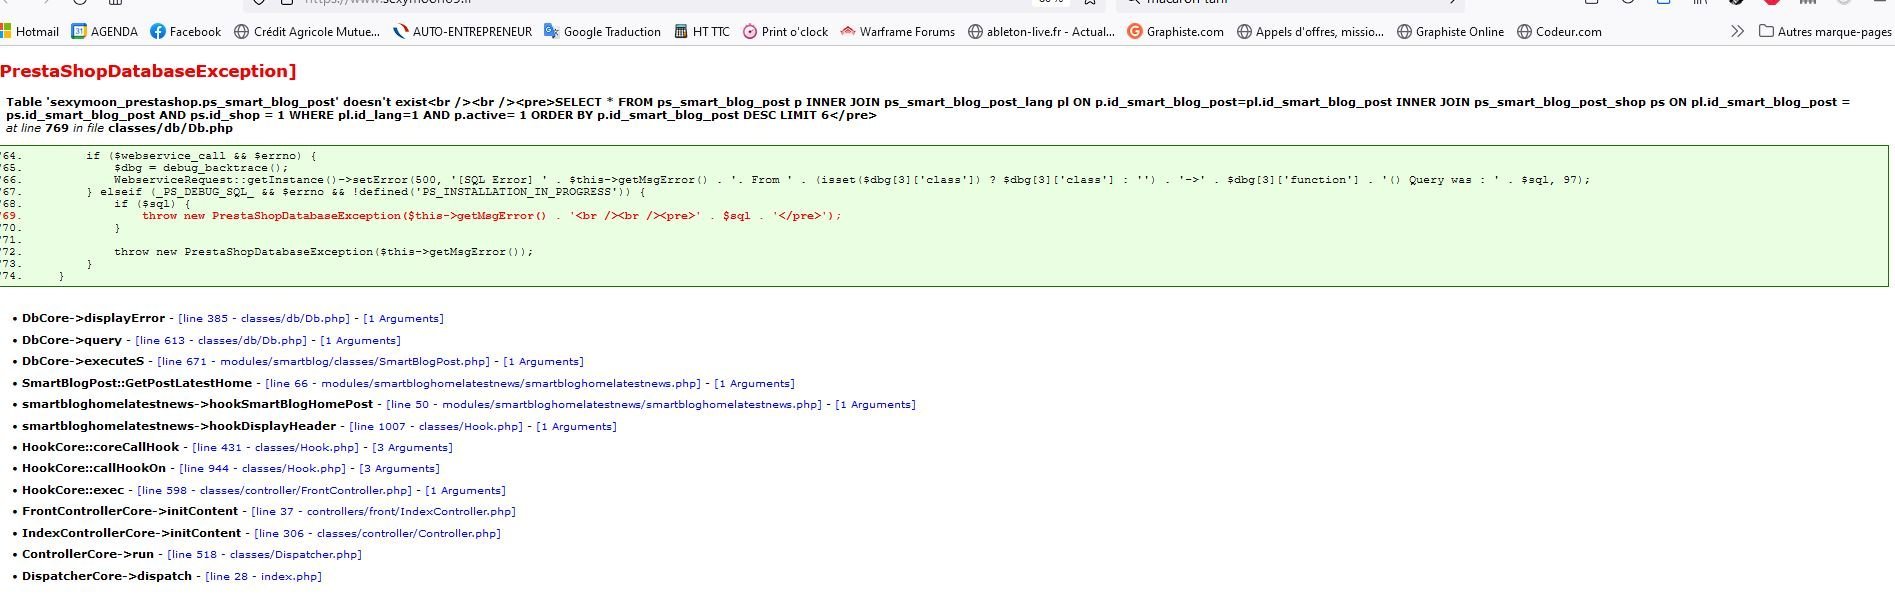Open line 1007 classes/Hook.php link
Image resolution: width=1895 pixels, height=602 pixels.
click(x=436, y=427)
